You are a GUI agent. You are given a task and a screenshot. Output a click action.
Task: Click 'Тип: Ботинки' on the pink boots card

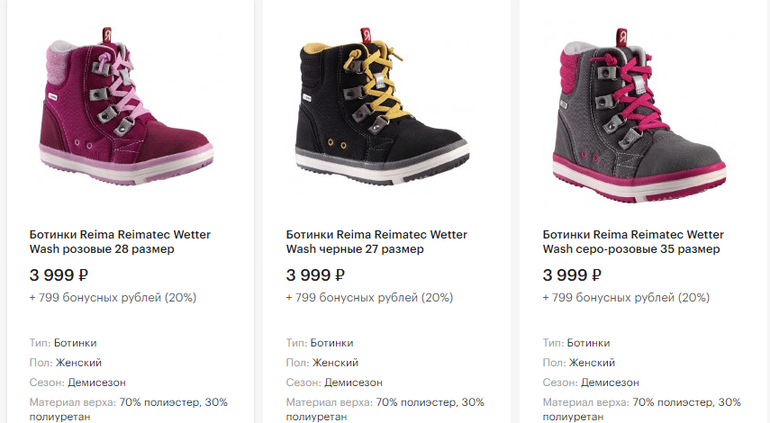click(x=62, y=343)
